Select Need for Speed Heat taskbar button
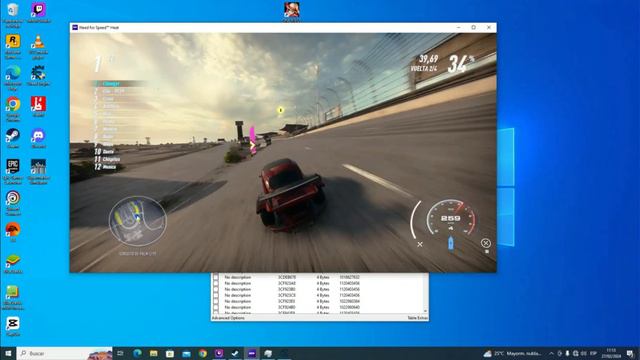 251,353
